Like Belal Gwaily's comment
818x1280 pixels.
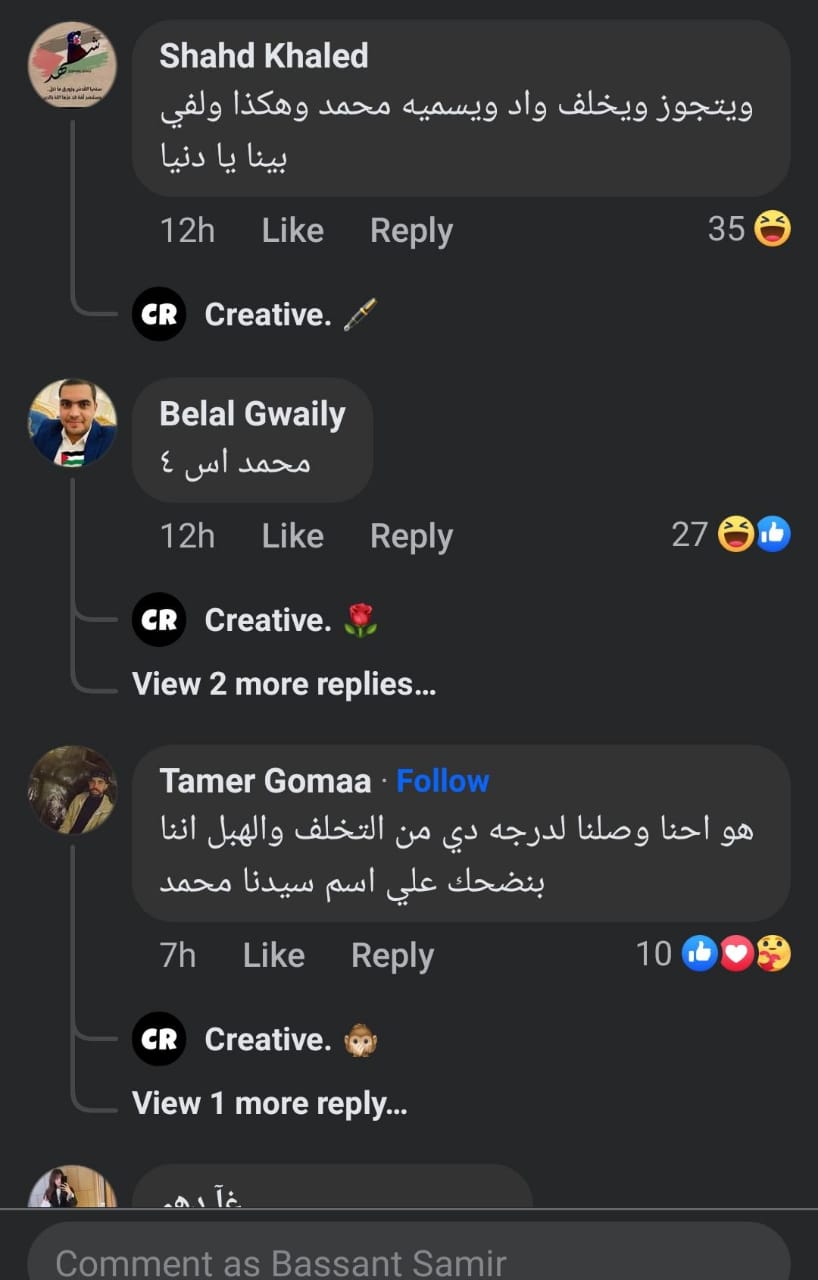[x=292, y=536]
